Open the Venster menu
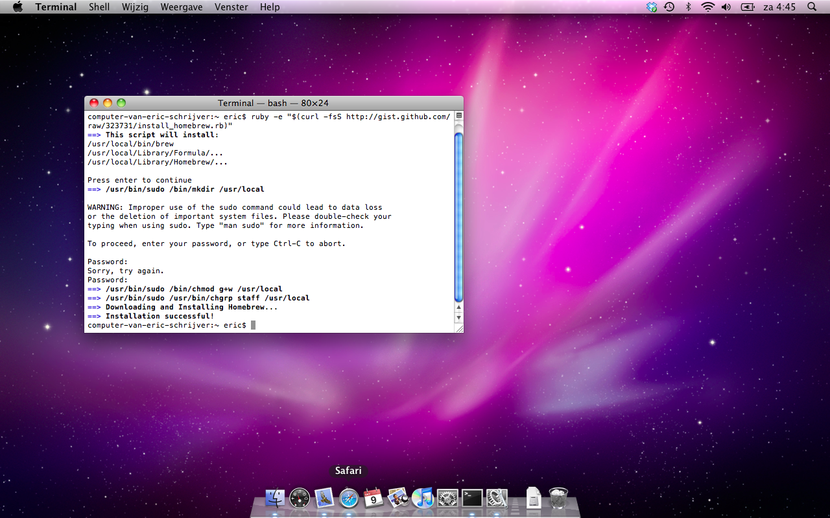This screenshot has width=830, height=518. [231, 7]
